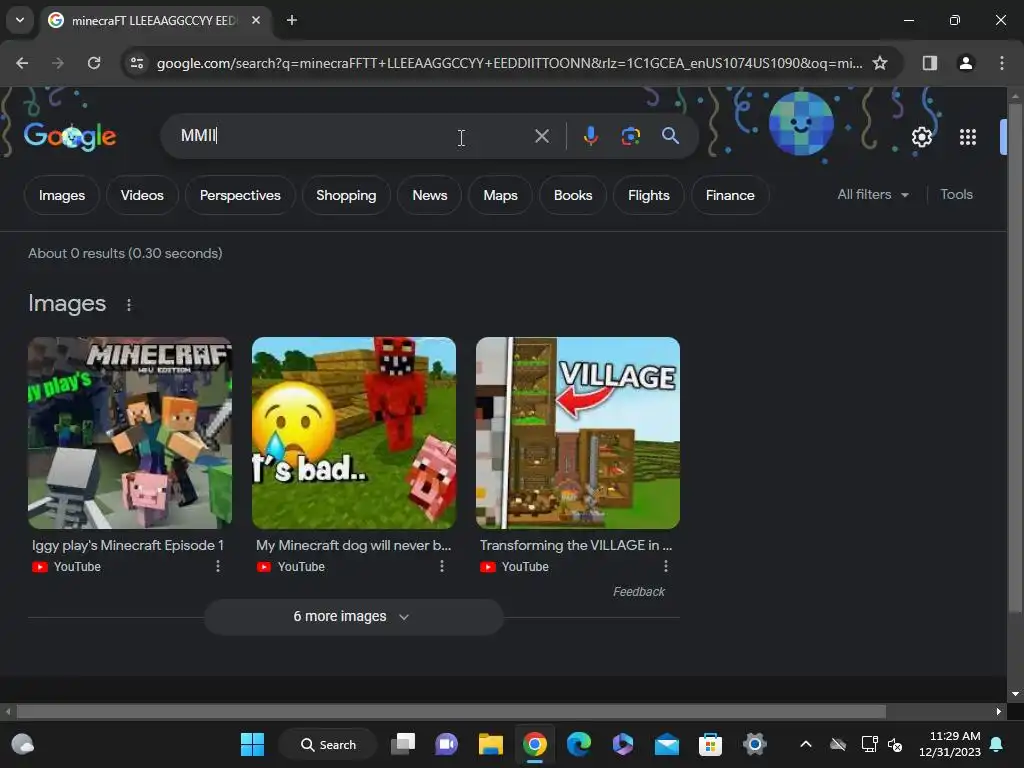Image resolution: width=1024 pixels, height=768 pixels.
Task: Open a new browser tab
Action: pyautogui.click(x=292, y=20)
